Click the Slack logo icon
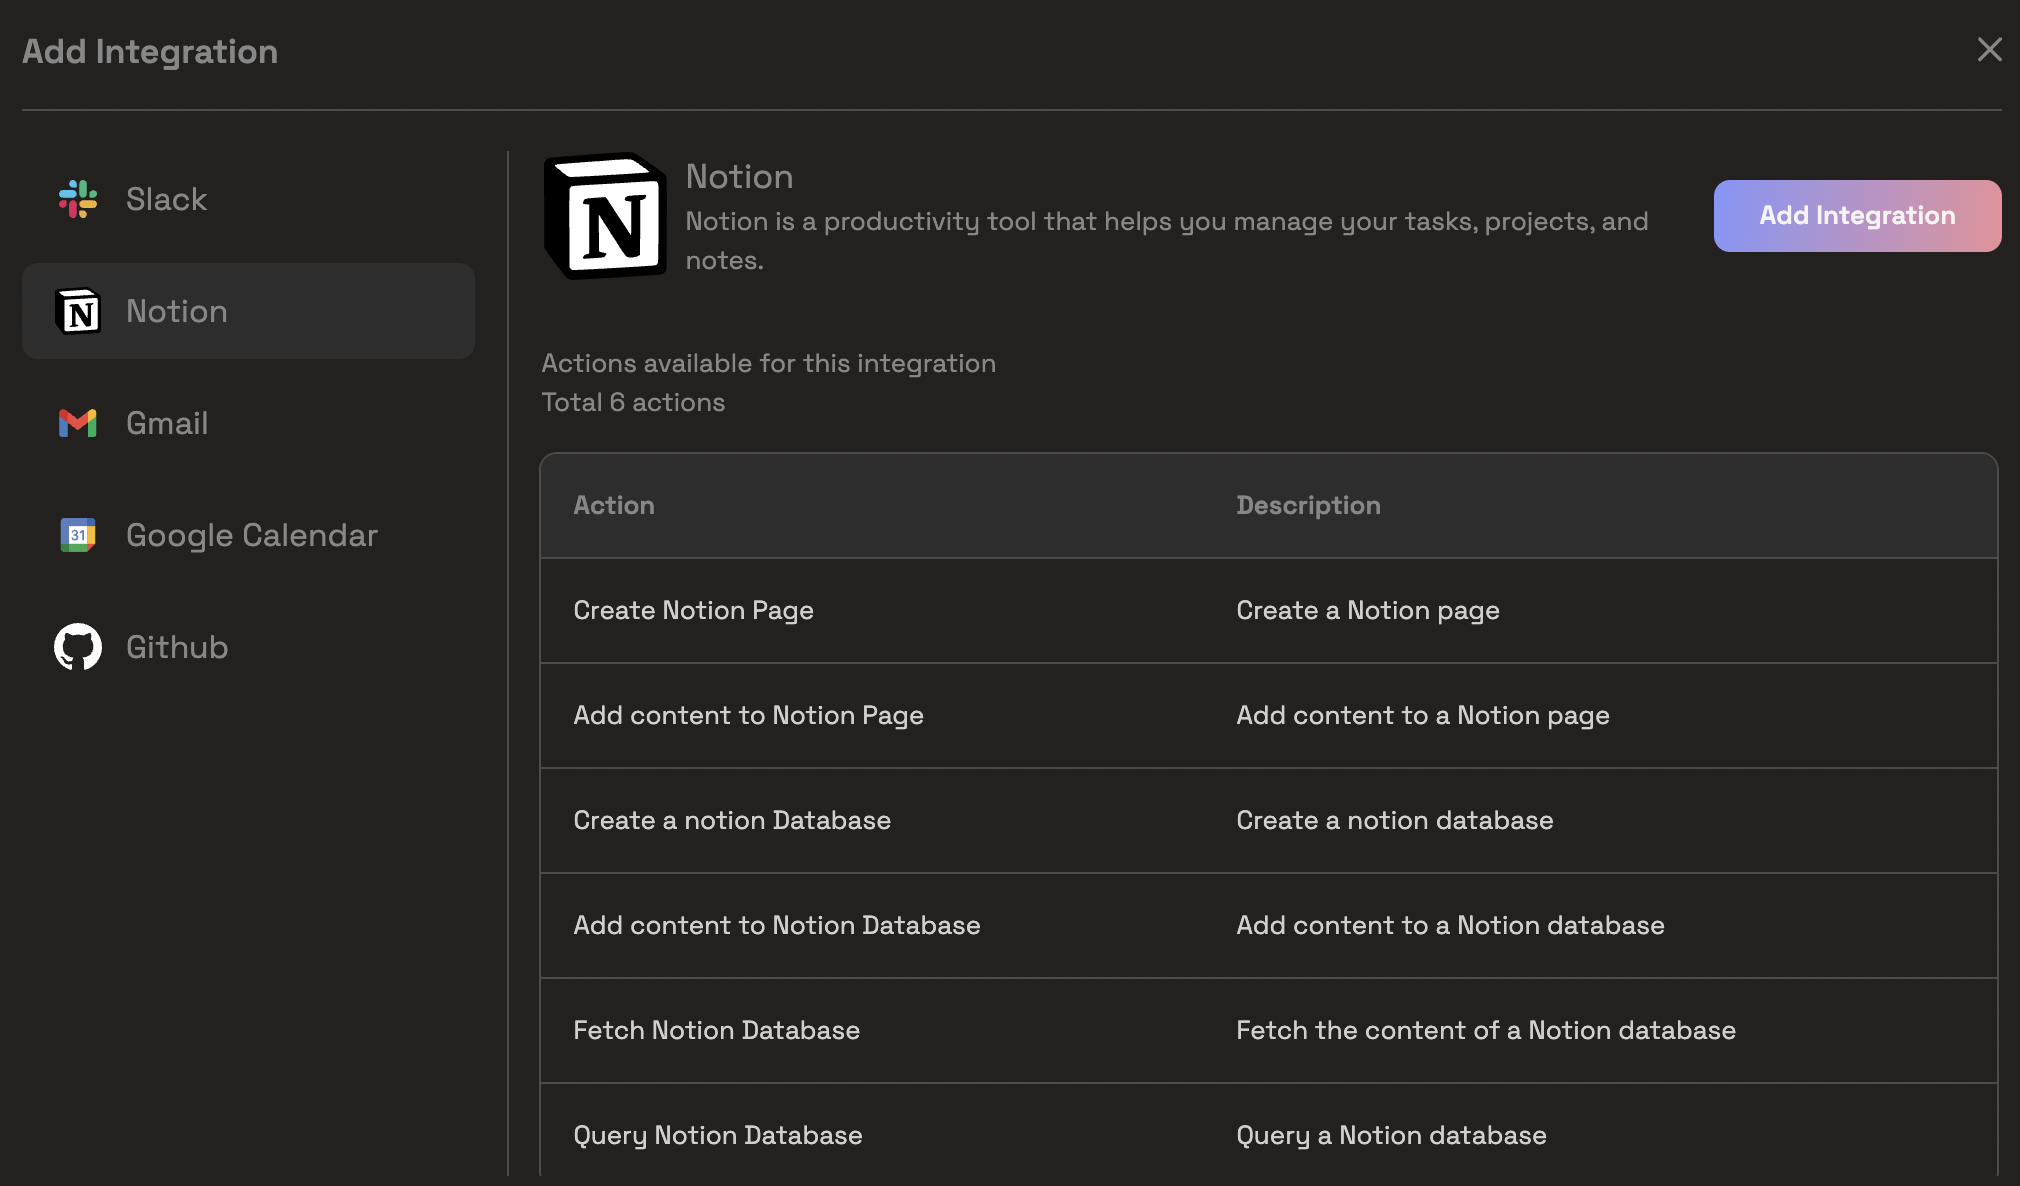 [78, 199]
